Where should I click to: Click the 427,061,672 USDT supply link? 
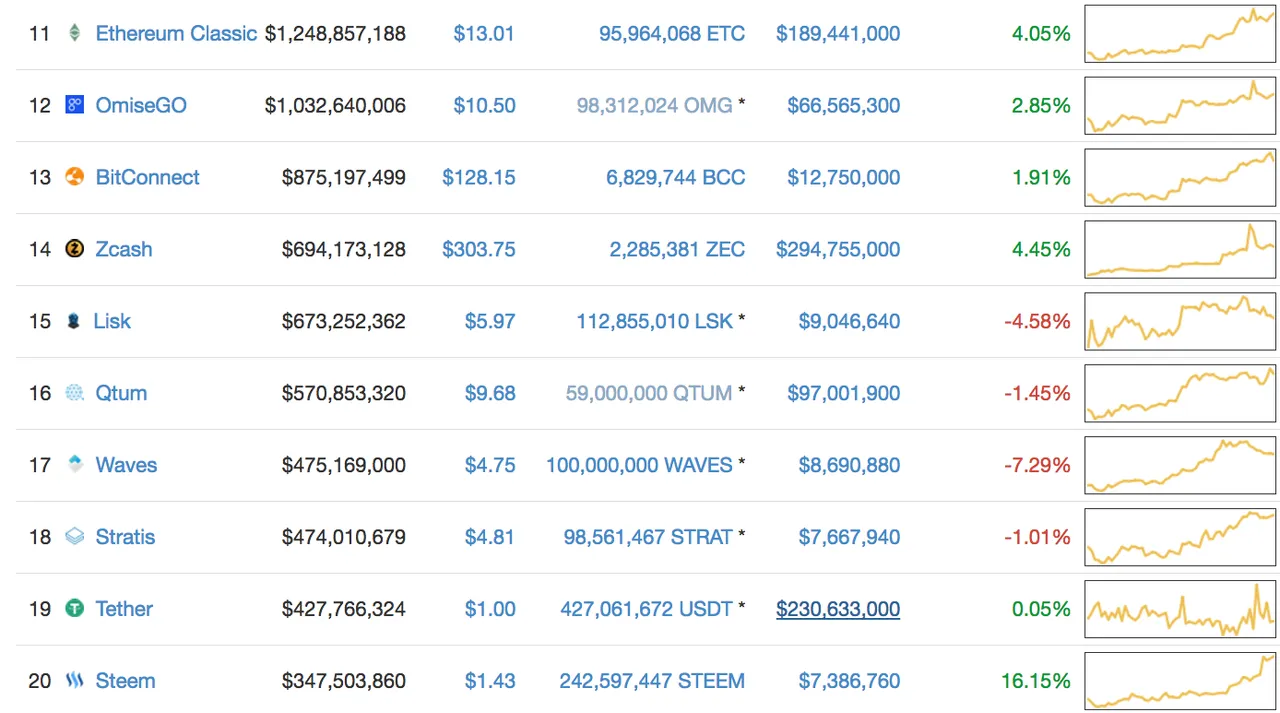[x=646, y=609]
